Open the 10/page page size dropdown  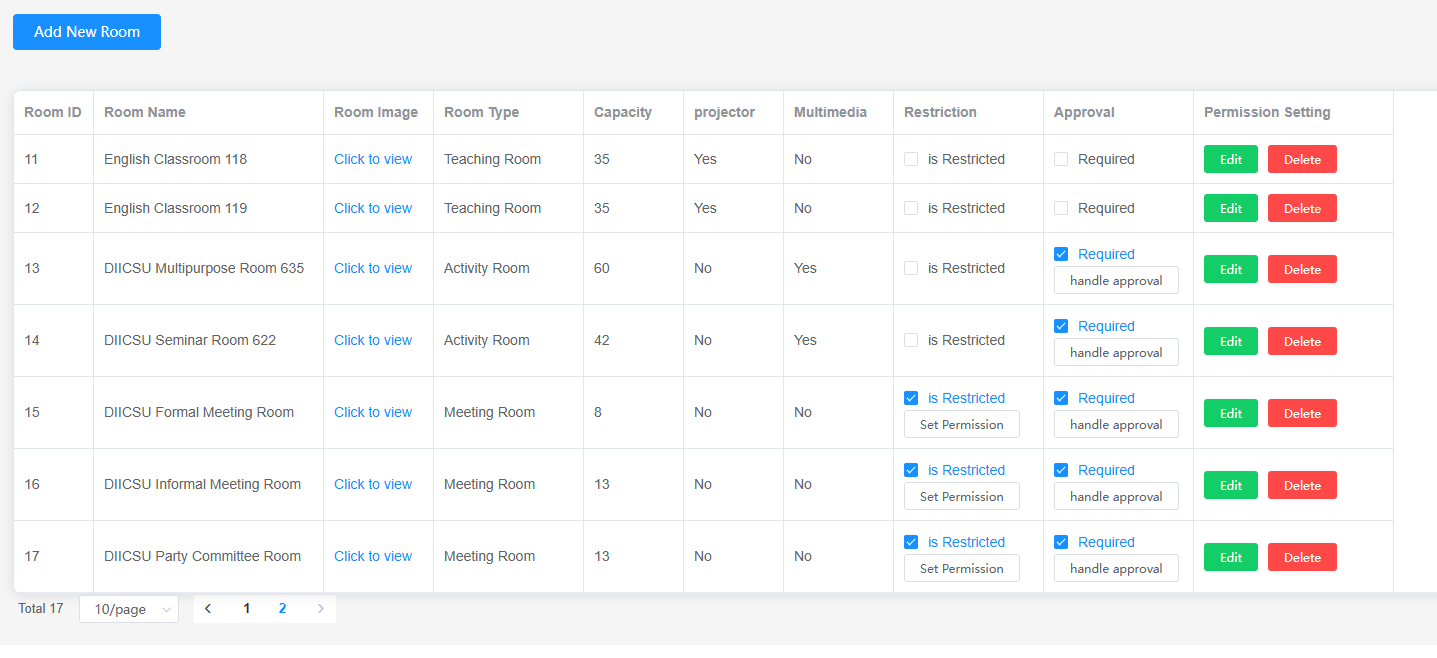coord(129,609)
